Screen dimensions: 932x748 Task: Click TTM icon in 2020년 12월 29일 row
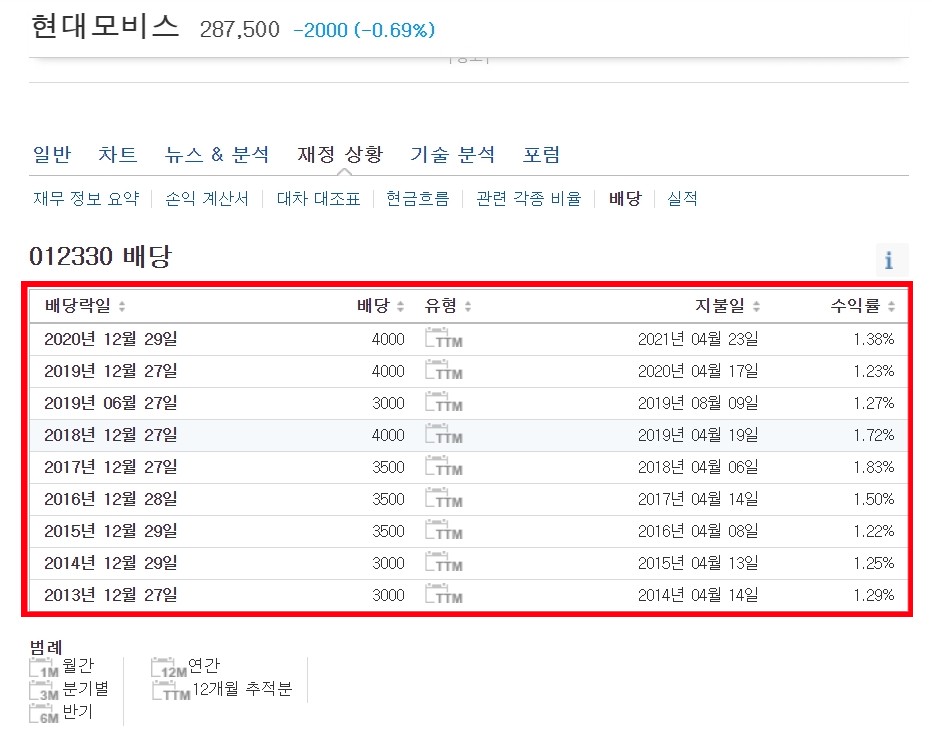[x=443, y=338]
